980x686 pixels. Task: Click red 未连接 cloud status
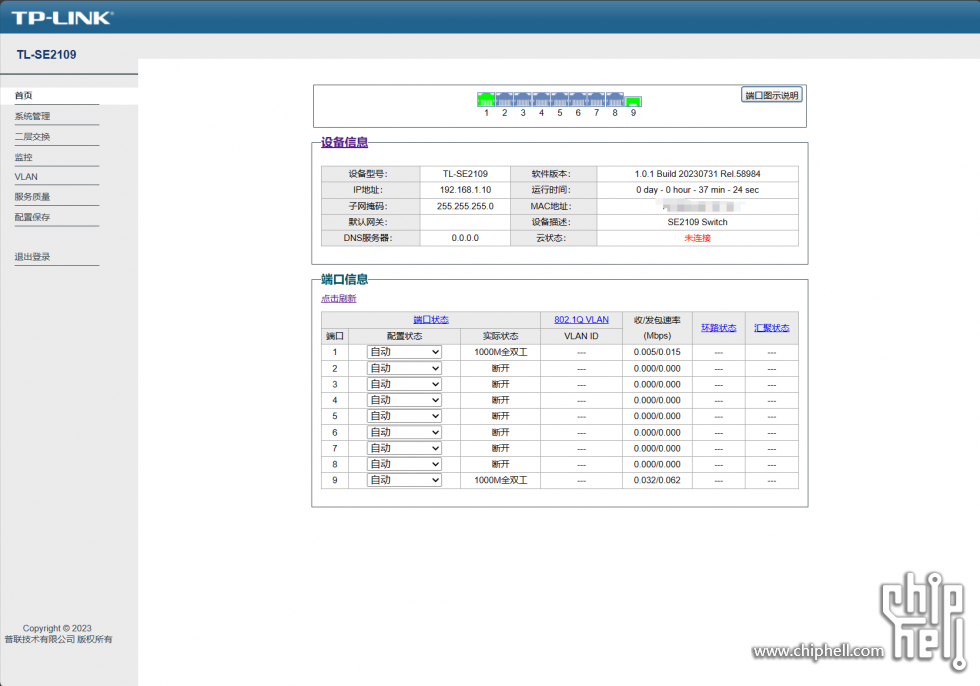tap(698, 238)
